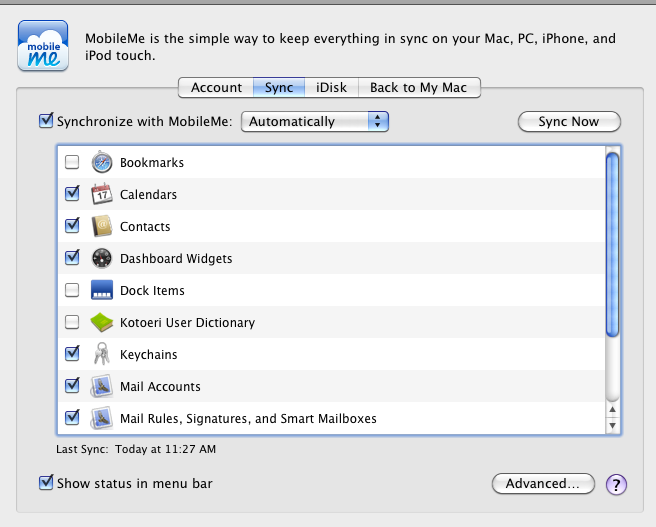Click the Safari compass icon beside Bookmarks
The width and height of the screenshot is (656, 527).
[102, 162]
